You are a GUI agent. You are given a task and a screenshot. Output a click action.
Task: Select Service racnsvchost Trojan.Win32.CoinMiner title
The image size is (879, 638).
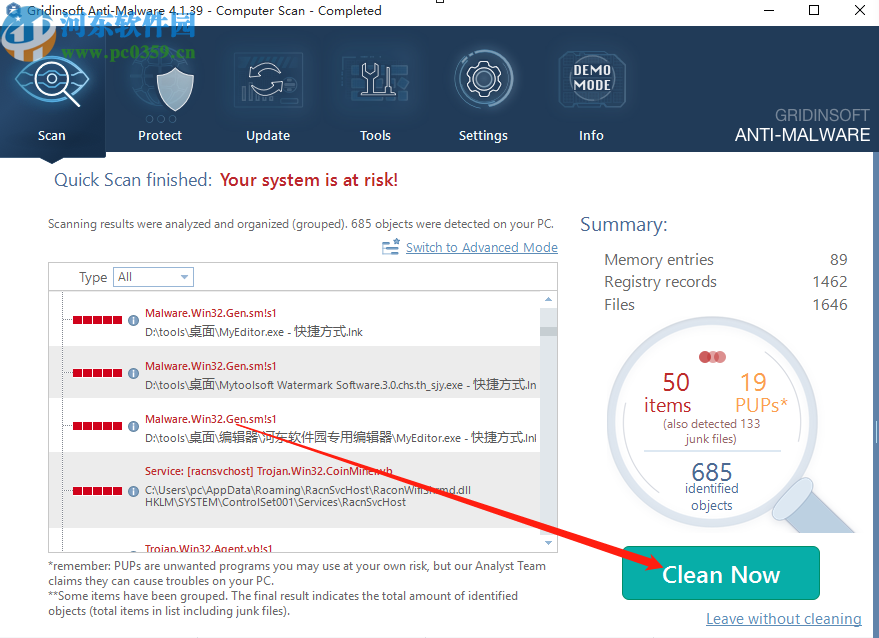(269, 471)
